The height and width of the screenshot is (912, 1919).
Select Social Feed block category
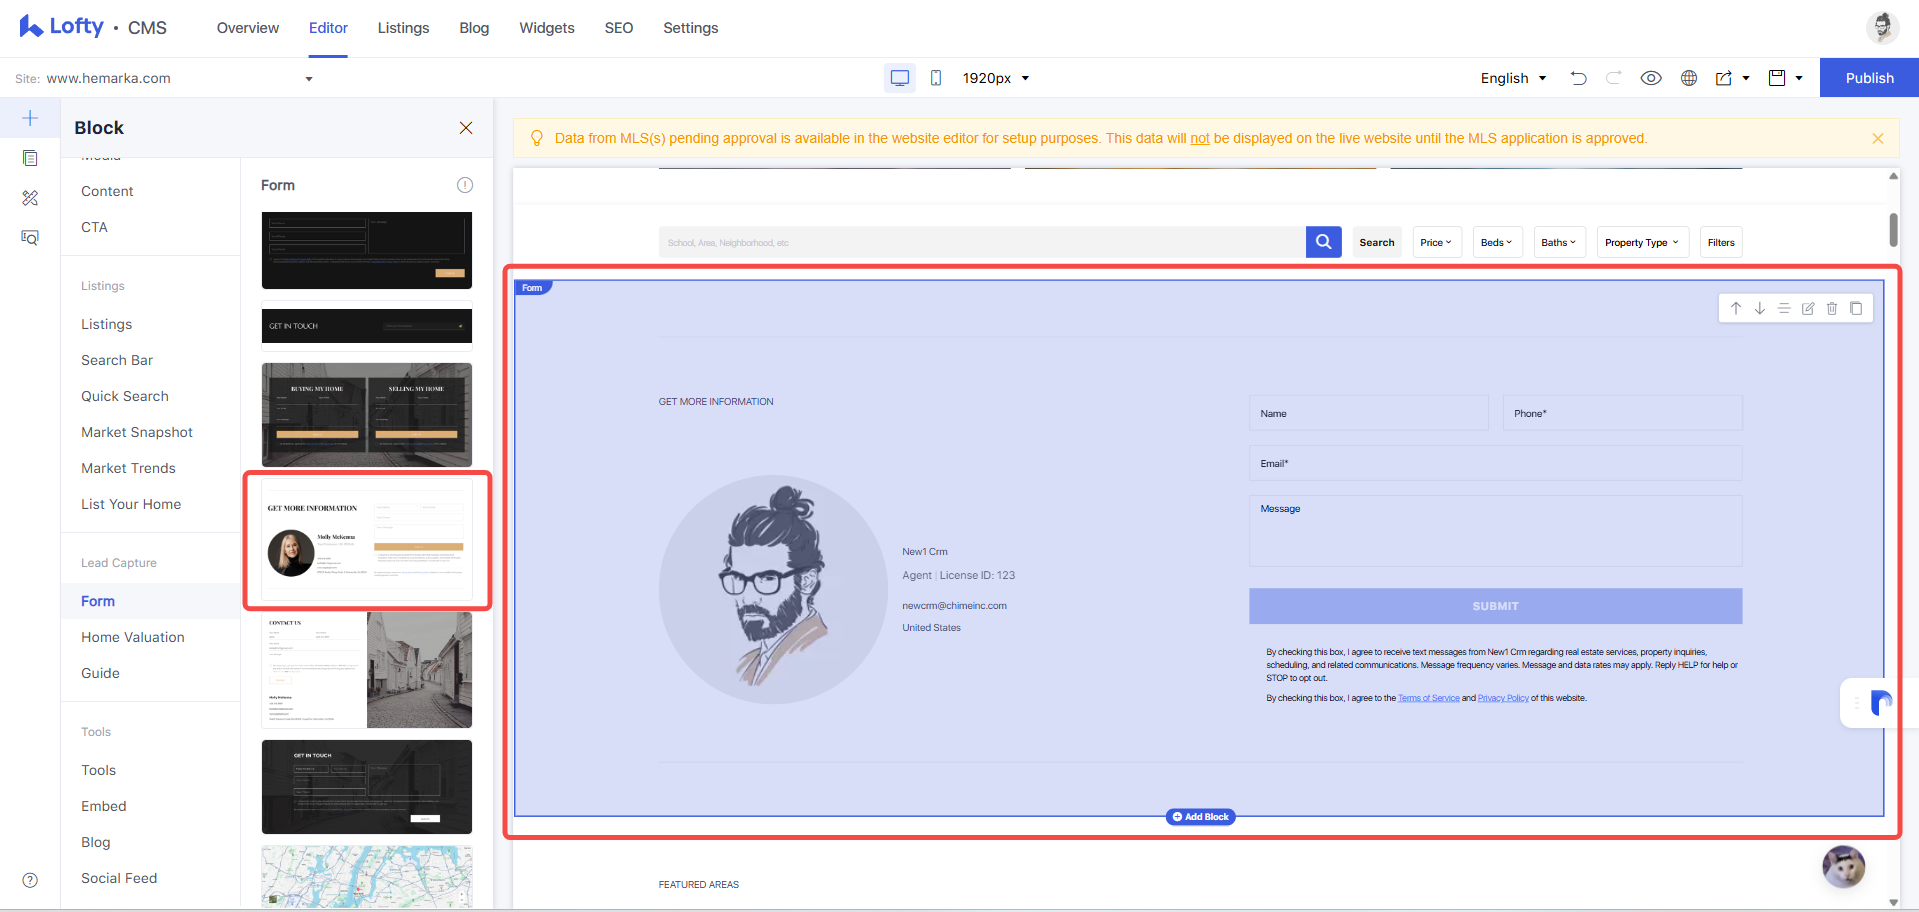tap(119, 878)
